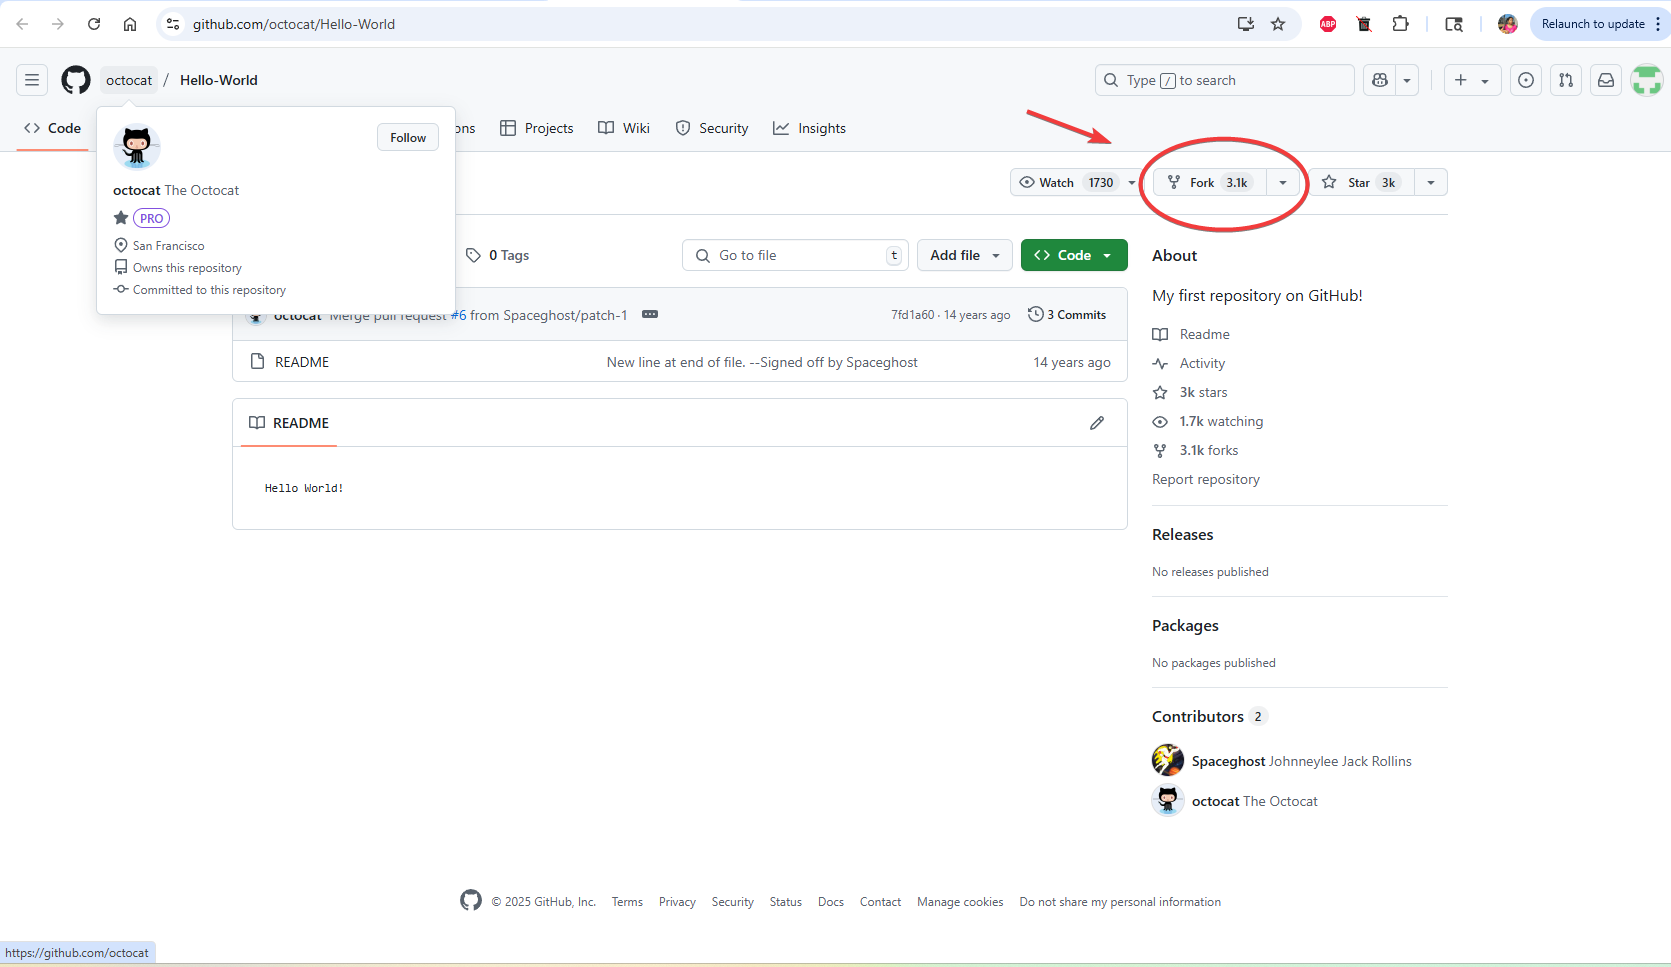1671x967 pixels.
Task: Focus the Type / to search field
Action: (x=1225, y=80)
